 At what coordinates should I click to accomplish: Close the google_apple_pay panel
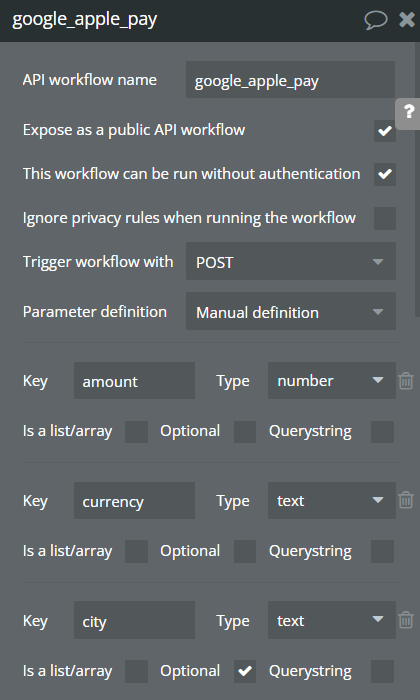(407, 20)
